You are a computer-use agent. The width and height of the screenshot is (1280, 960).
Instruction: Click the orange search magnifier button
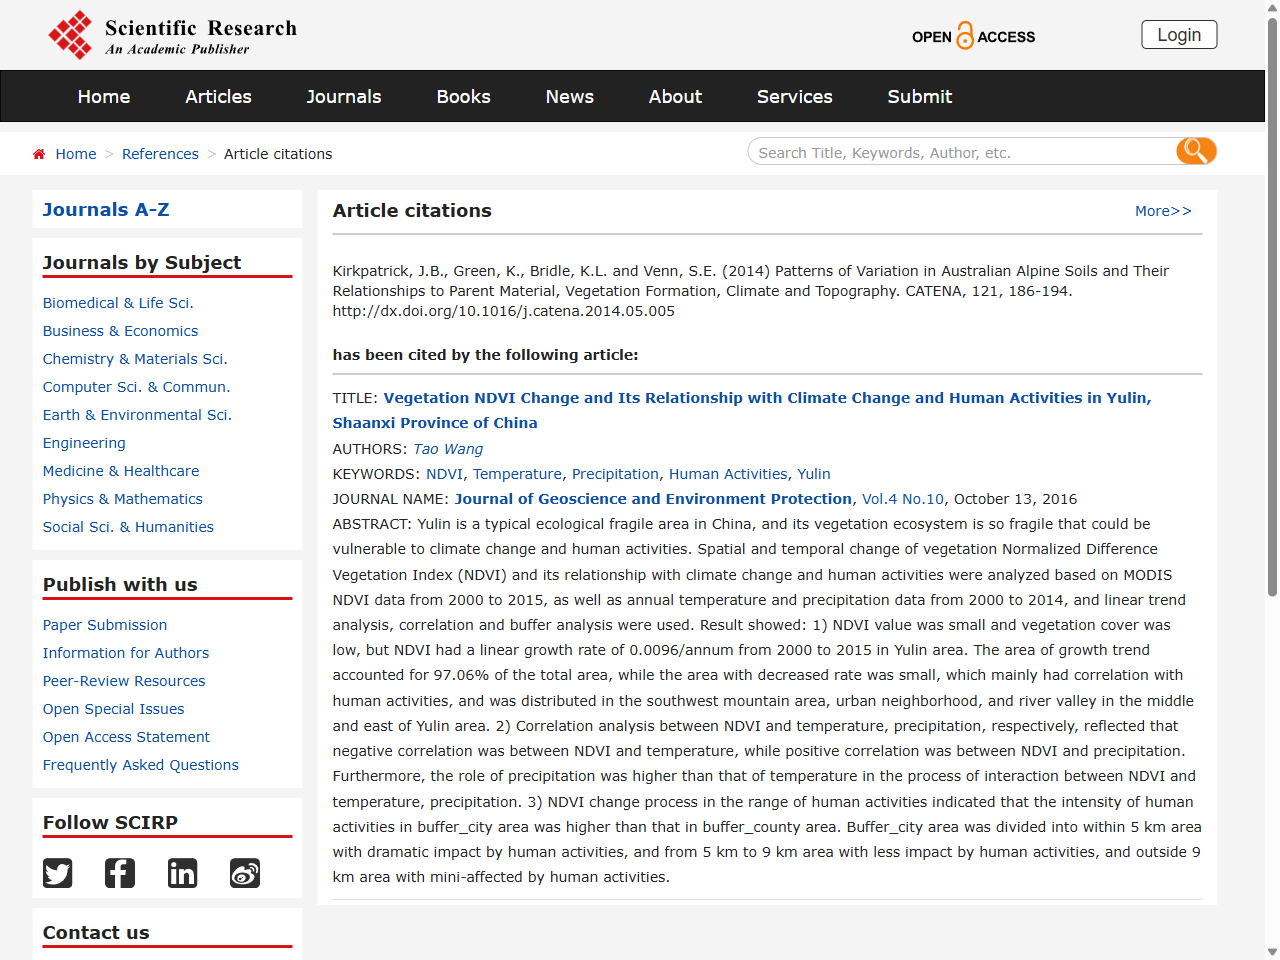coord(1195,152)
